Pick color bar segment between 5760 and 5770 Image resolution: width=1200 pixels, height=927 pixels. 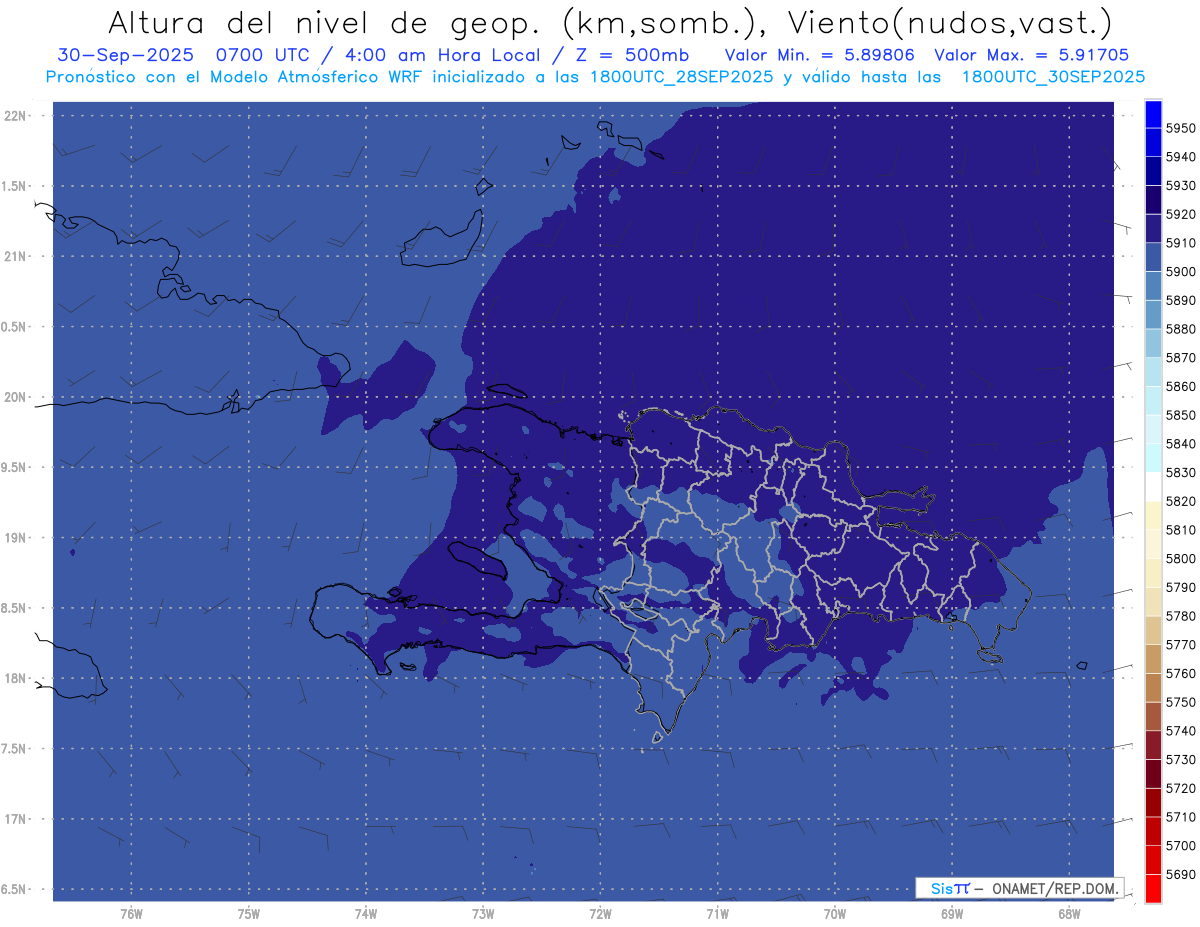1153,659
